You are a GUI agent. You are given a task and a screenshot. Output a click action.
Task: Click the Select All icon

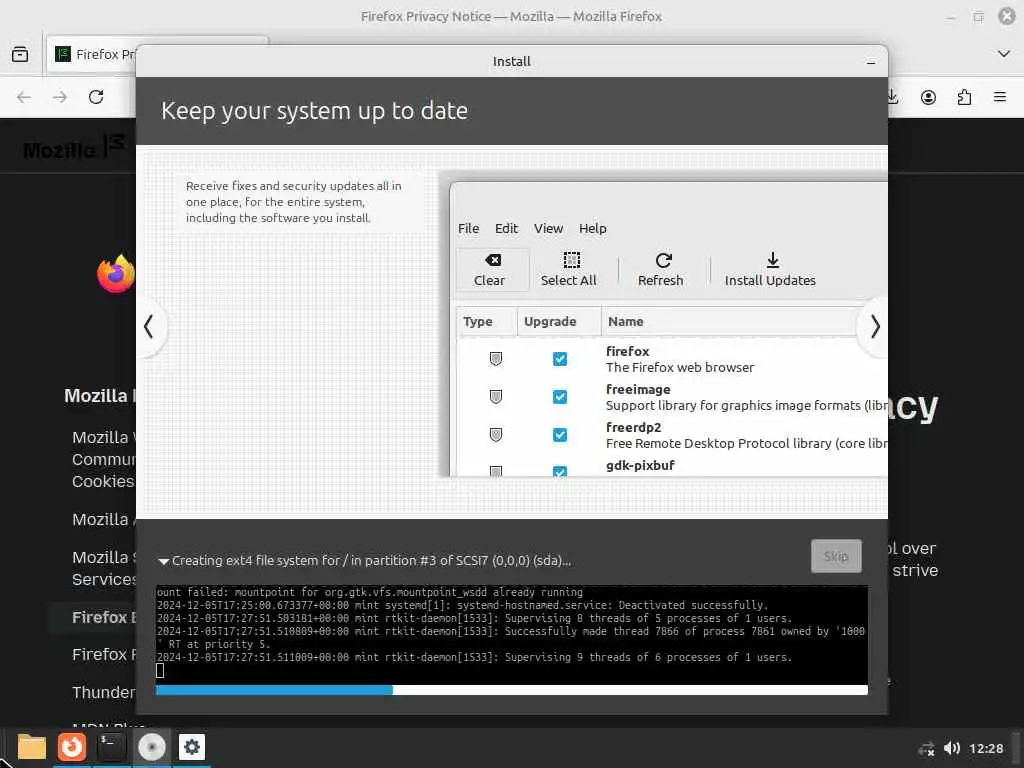coord(571,260)
